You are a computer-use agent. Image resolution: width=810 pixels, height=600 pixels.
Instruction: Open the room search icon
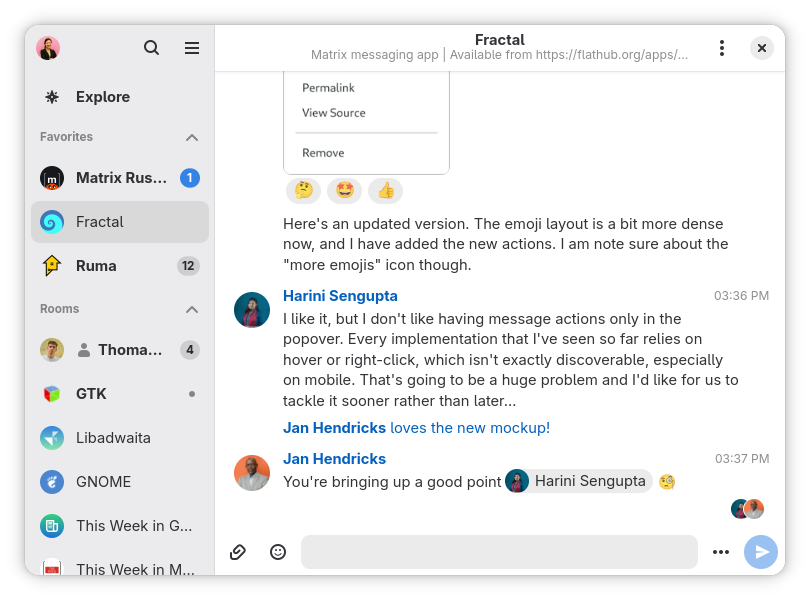tap(151, 48)
